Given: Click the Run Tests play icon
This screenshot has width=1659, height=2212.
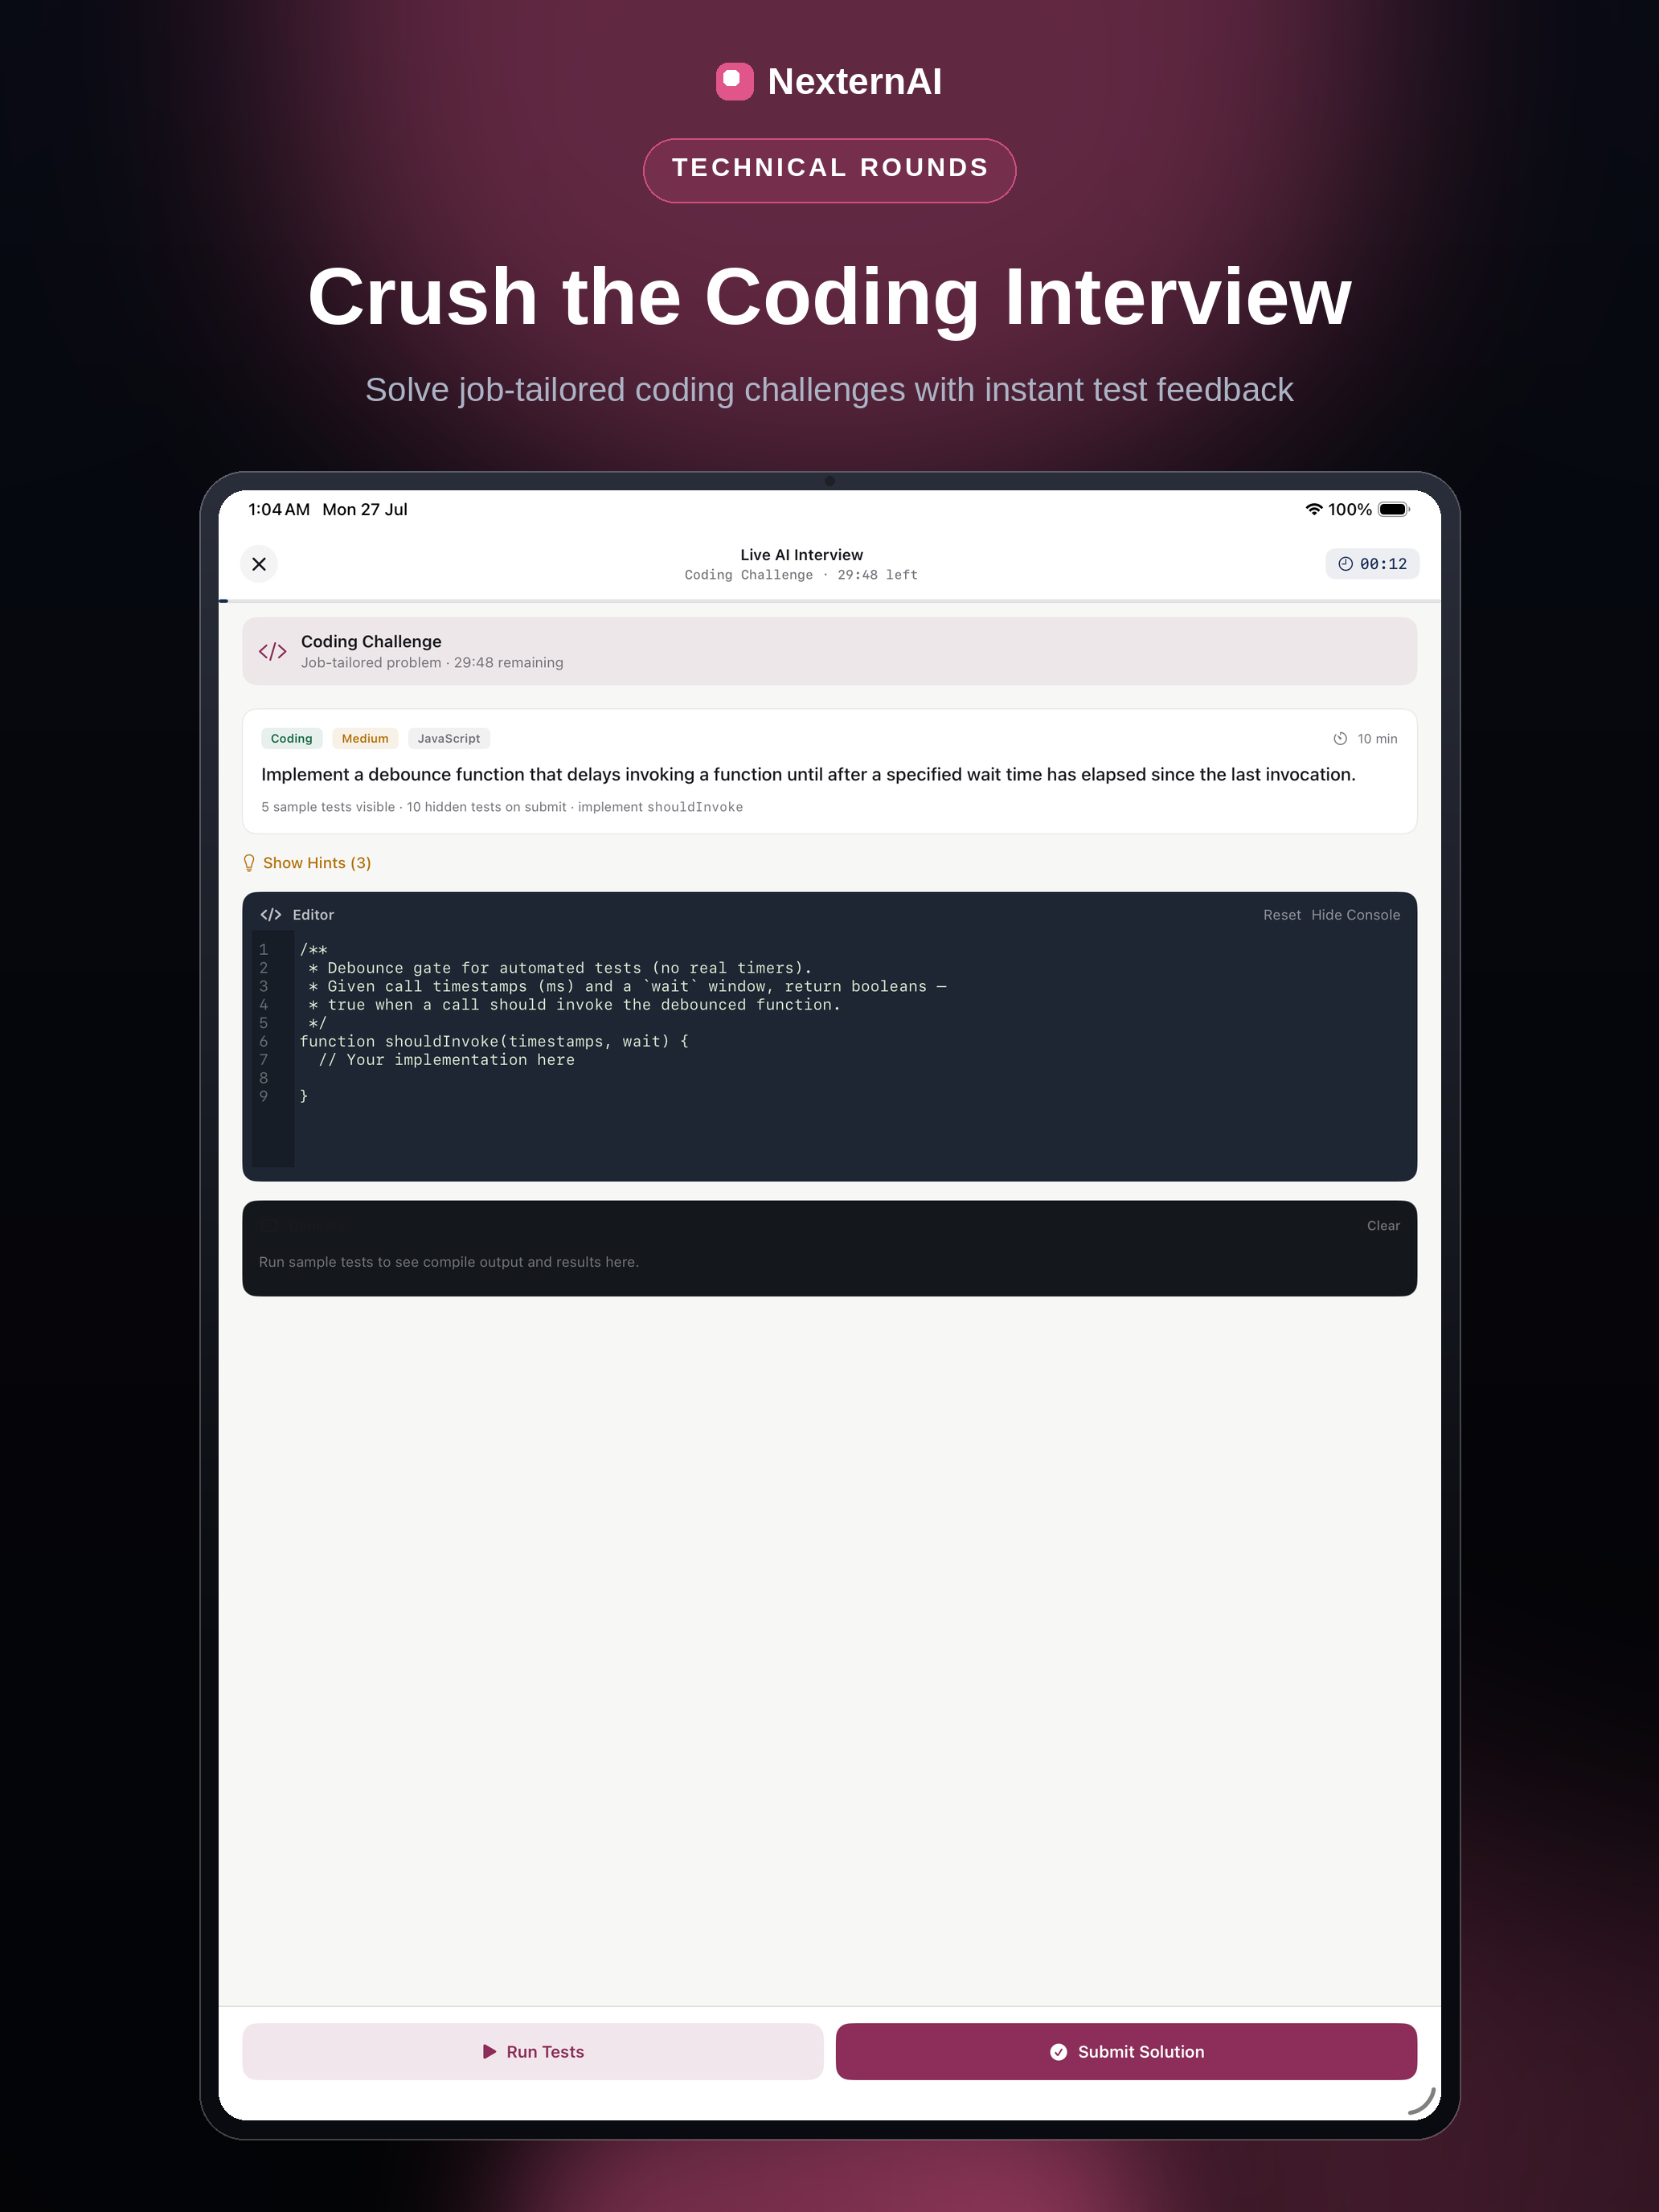Looking at the screenshot, I should pyautogui.click(x=489, y=2051).
